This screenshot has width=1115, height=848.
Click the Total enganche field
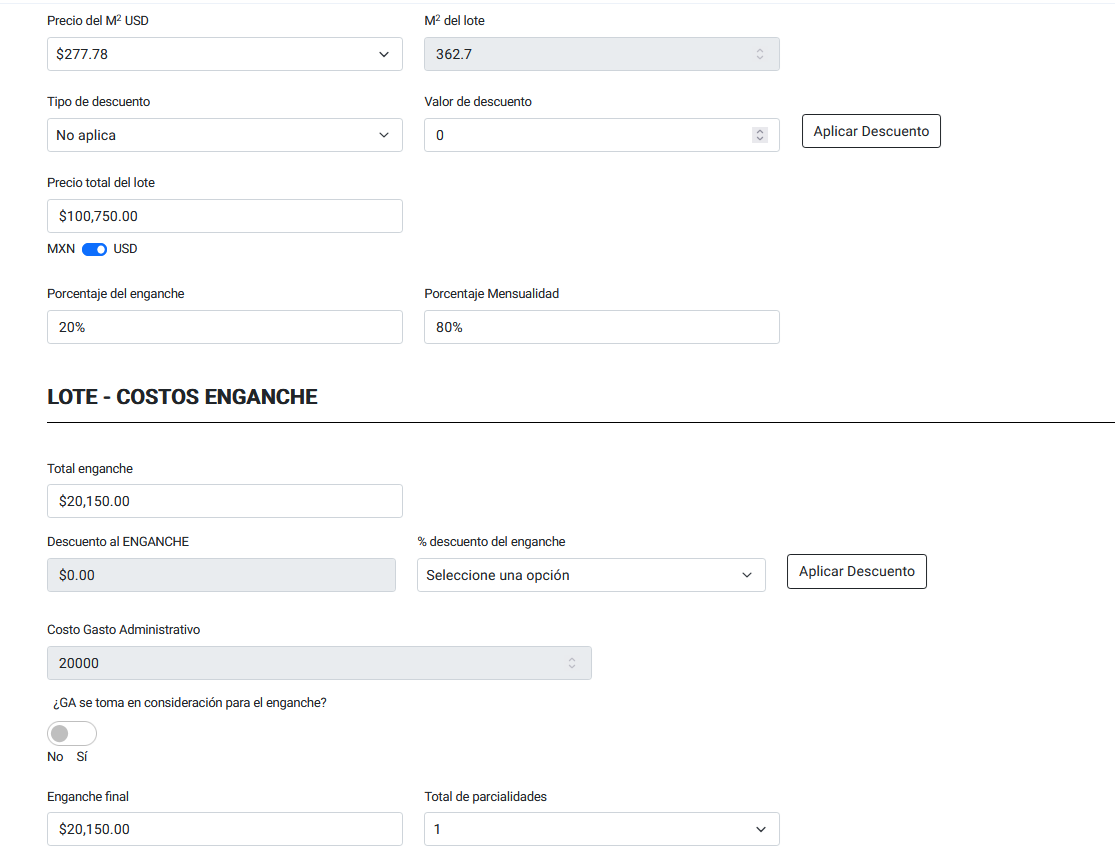pyautogui.click(x=224, y=501)
